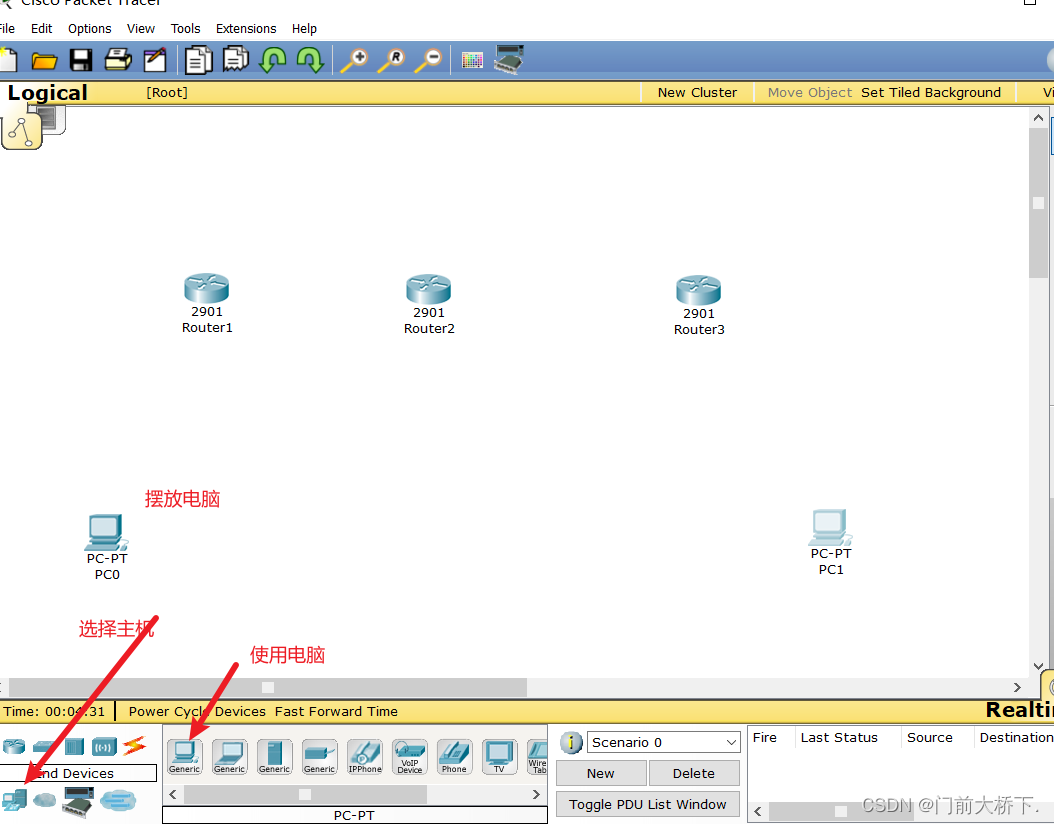Choose the Hubs device category
This screenshot has width=1054, height=824.
tap(74, 746)
